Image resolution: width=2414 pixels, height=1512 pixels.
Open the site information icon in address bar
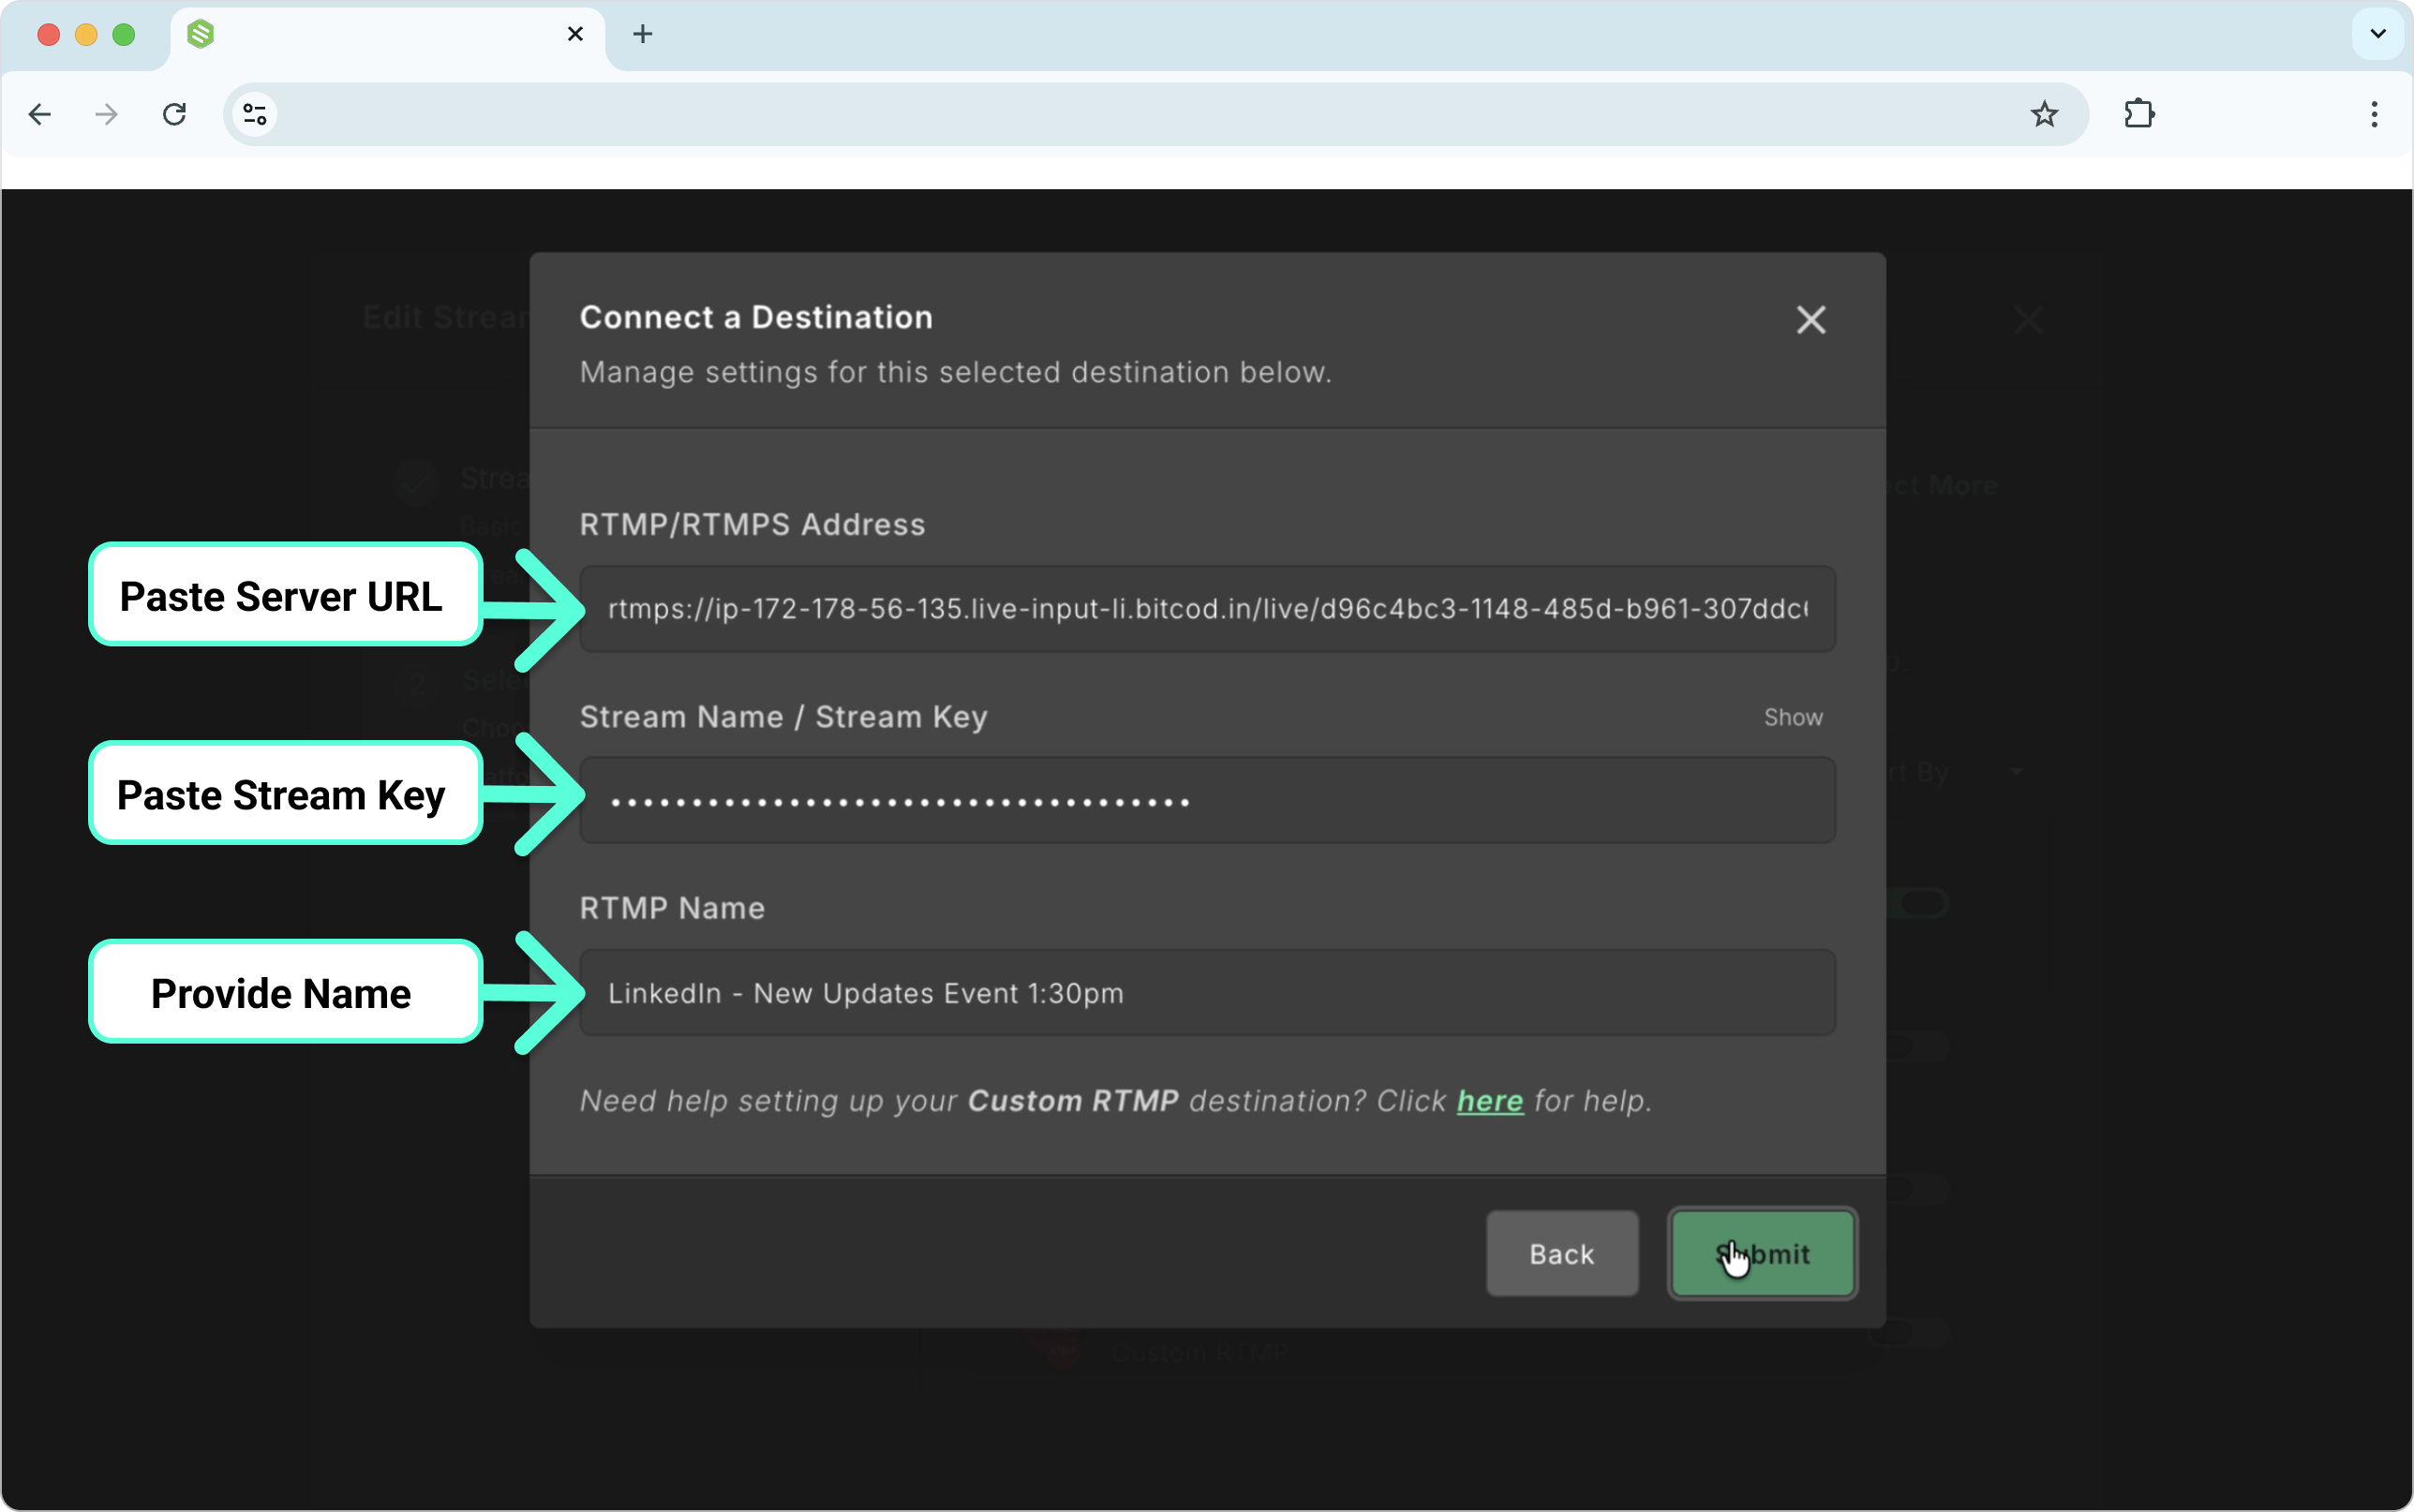coord(255,114)
